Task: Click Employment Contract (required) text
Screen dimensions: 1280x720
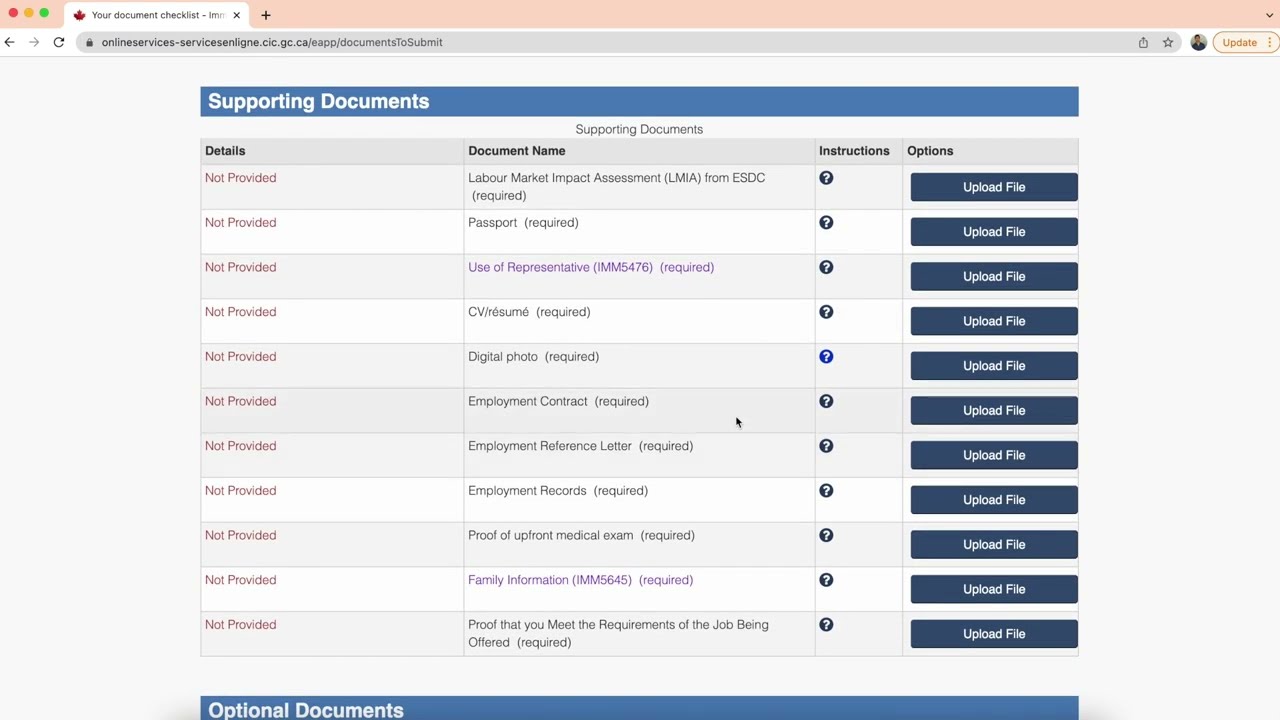Action: coord(559,401)
